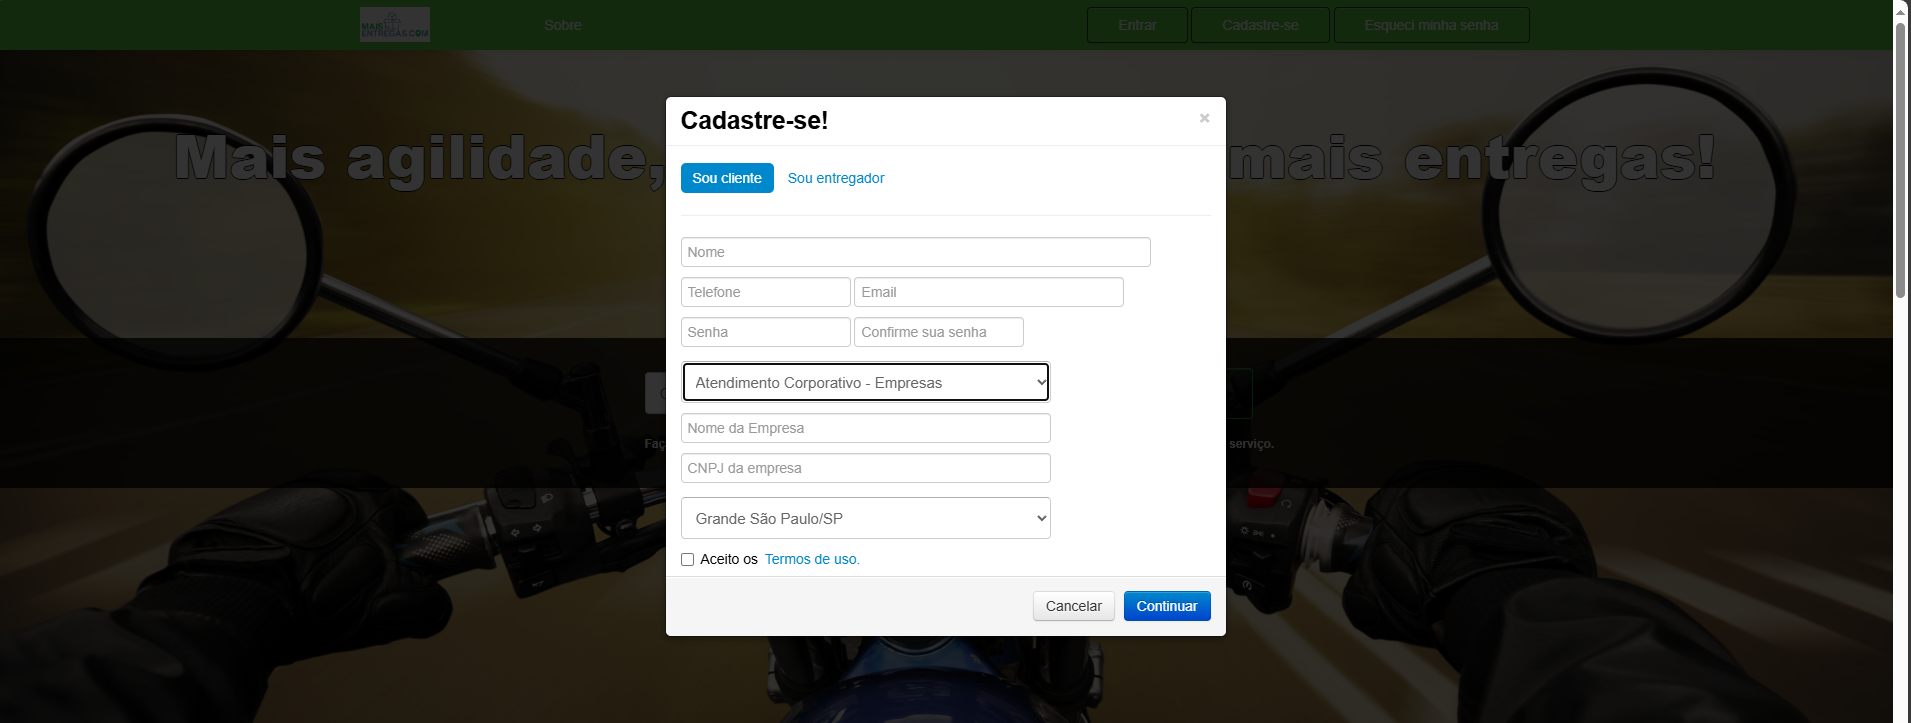Image resolution: width=1911 pixels, height=723 pixels.
Task: Open Esqueci minha senha in the navbar
Action: tap(1431, 25)
